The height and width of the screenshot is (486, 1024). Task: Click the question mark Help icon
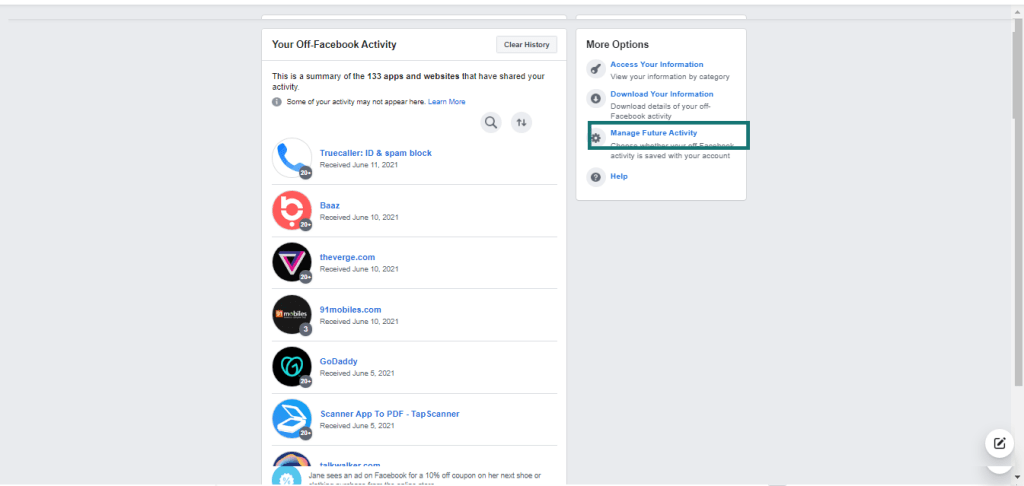pos(596,177)
